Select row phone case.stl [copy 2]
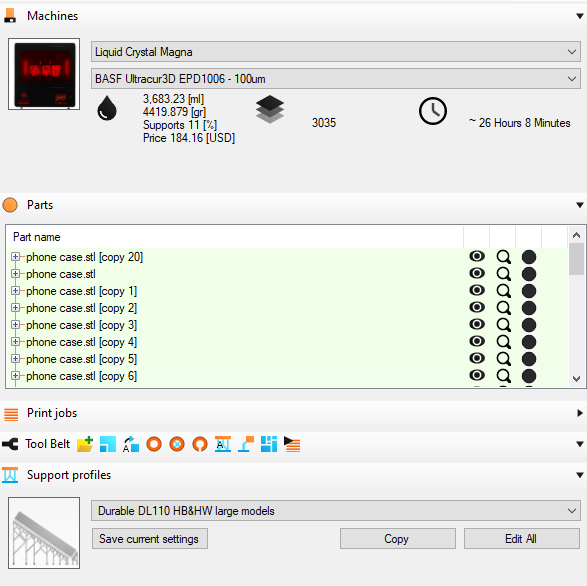The height and width of the screenshot is (586, 587). pos(288,308)
